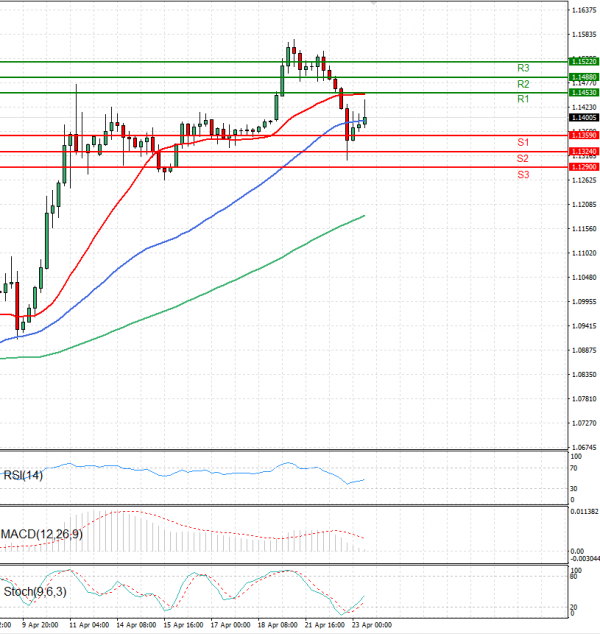Click the Stoch(9,6,3) indicator label
The width and height of the screenshot is (600, 634).
point(35,592)
